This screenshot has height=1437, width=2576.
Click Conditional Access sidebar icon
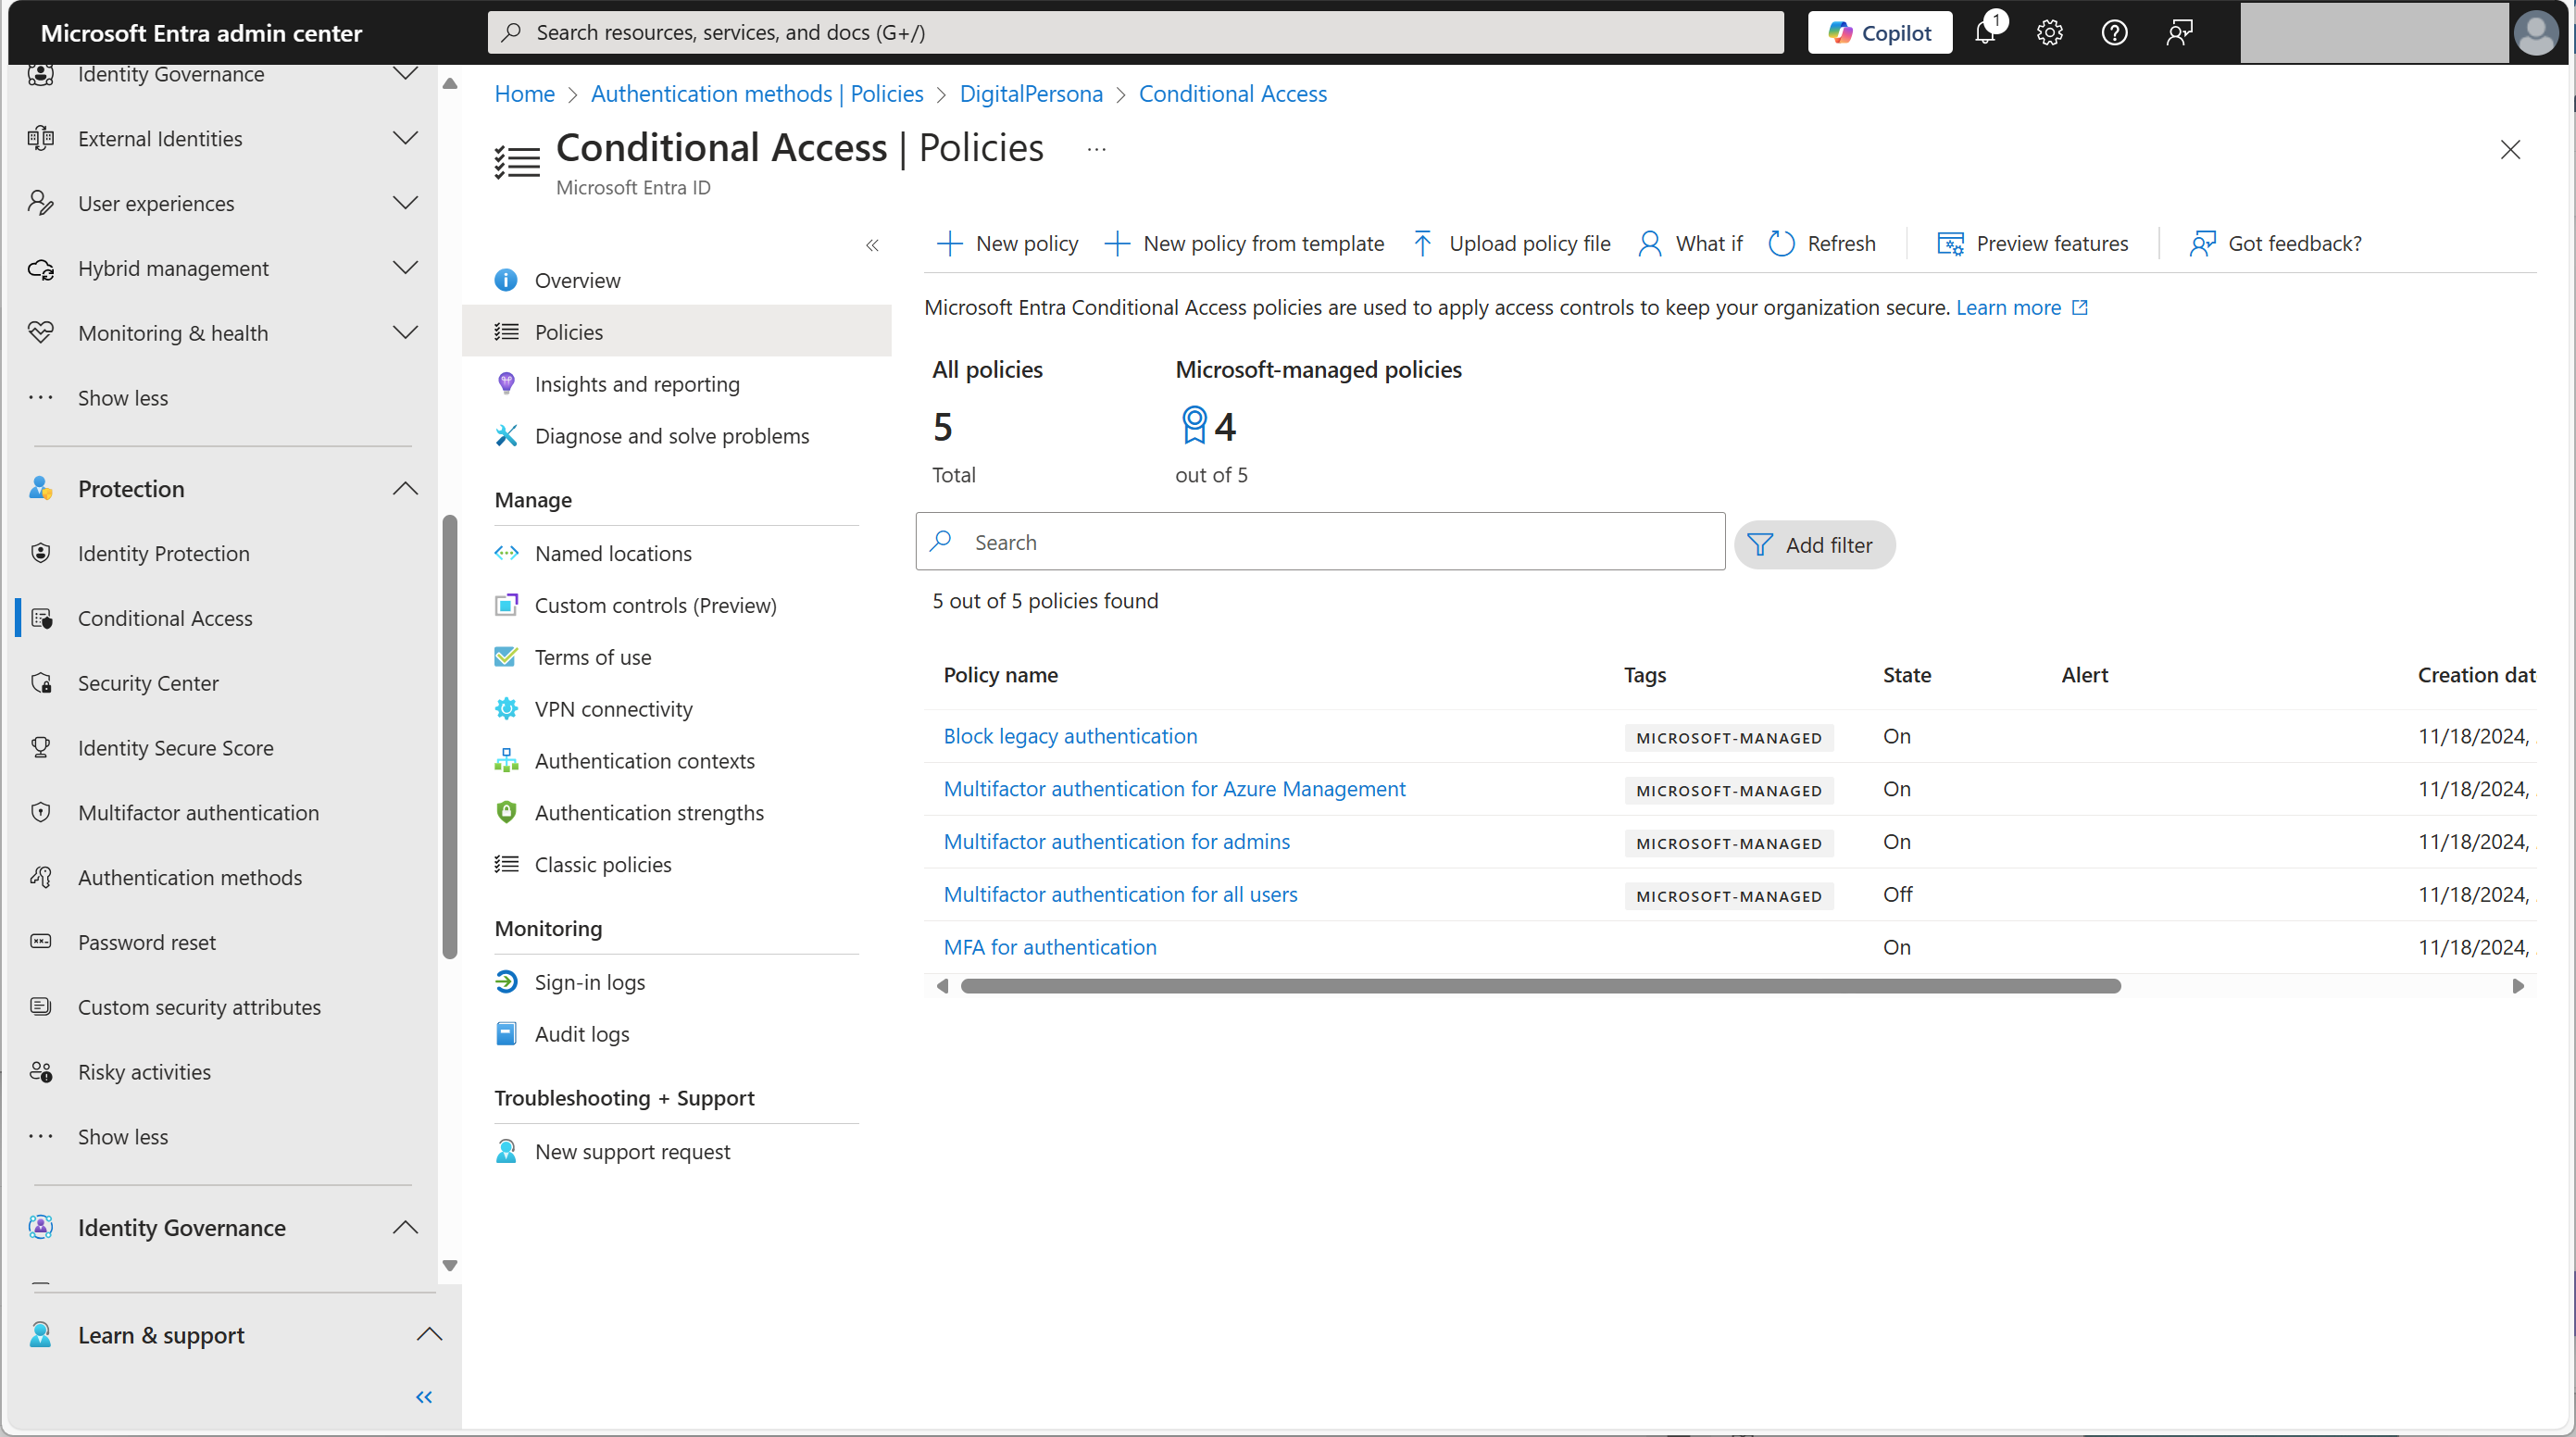coord(41,618)
